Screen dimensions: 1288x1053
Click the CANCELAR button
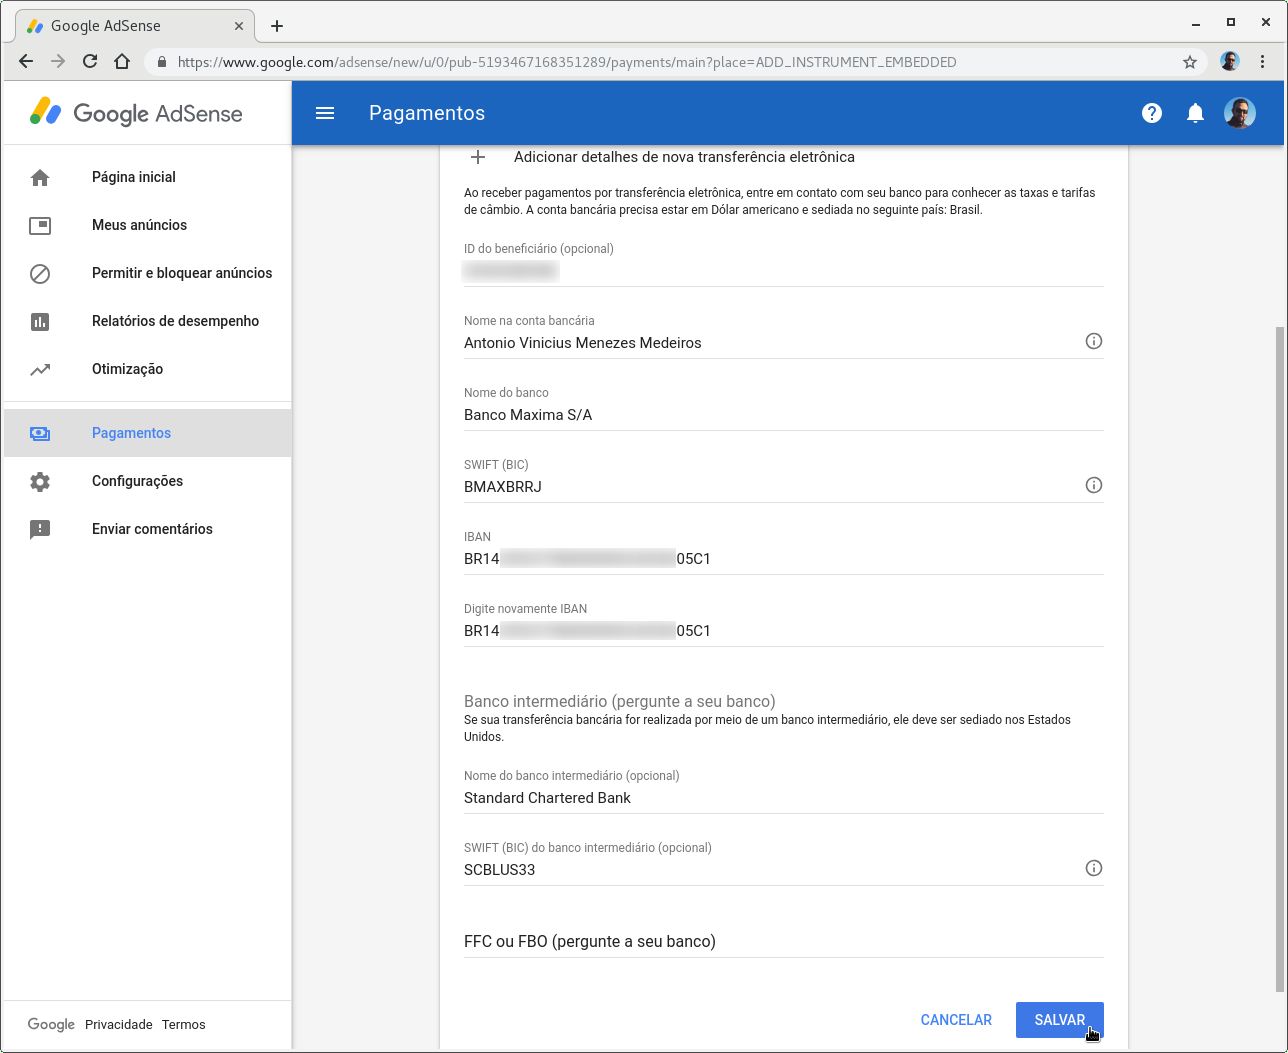956,1020
